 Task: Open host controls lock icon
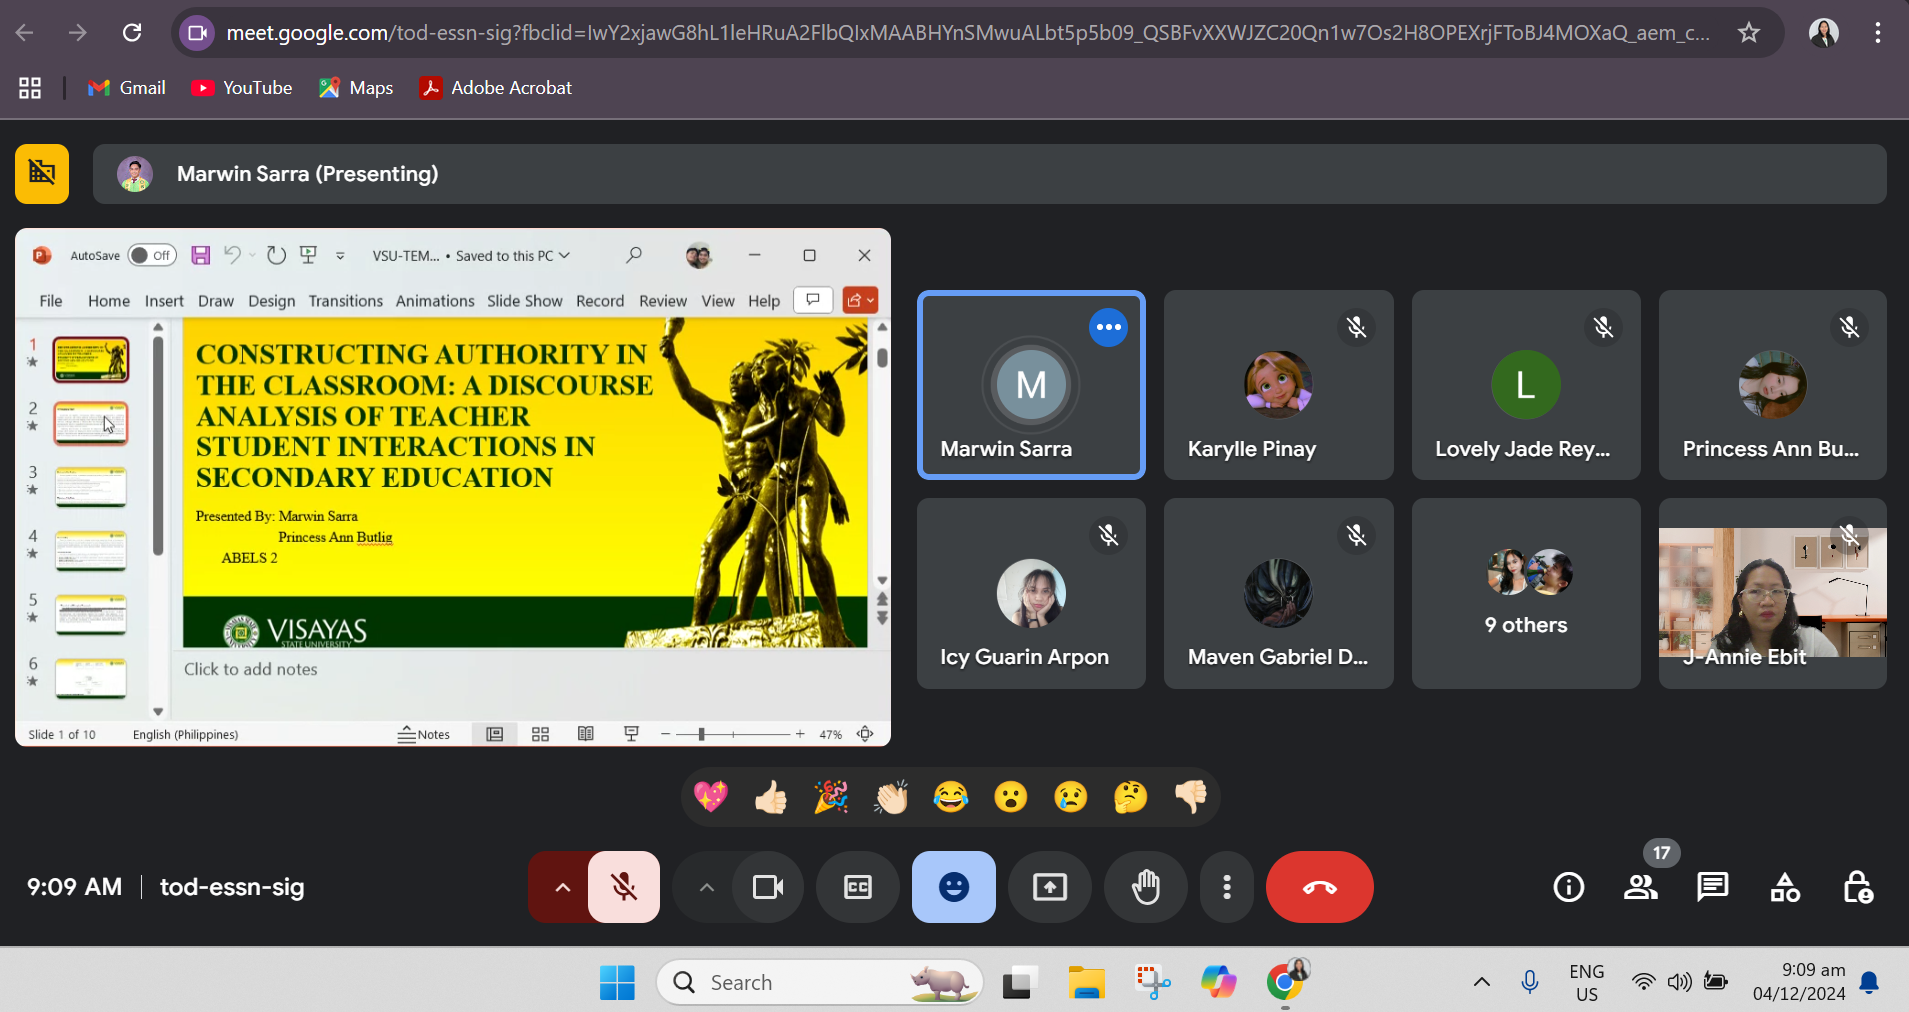(x=1857, y=887)
